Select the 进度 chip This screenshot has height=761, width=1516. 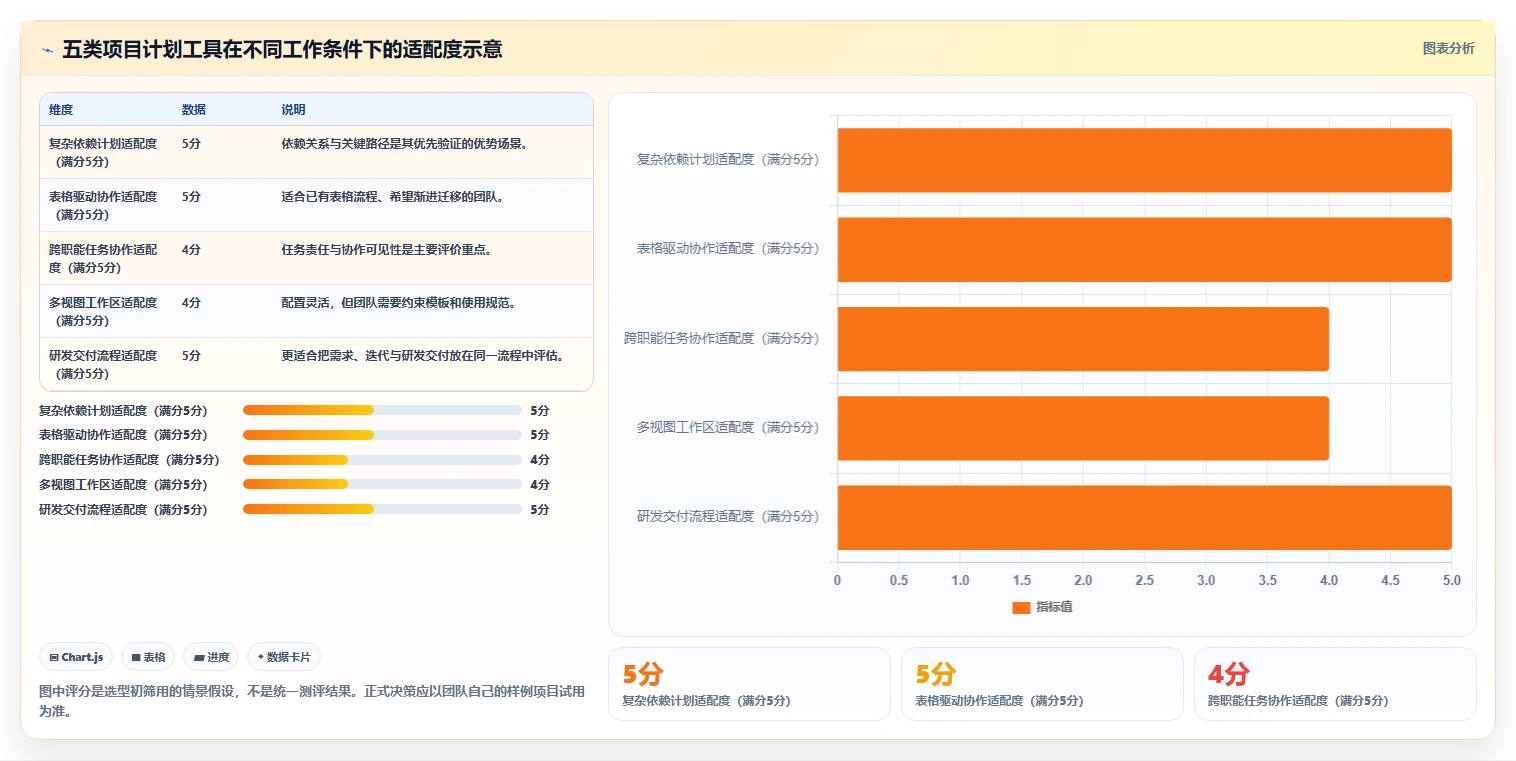coord(211,657)
